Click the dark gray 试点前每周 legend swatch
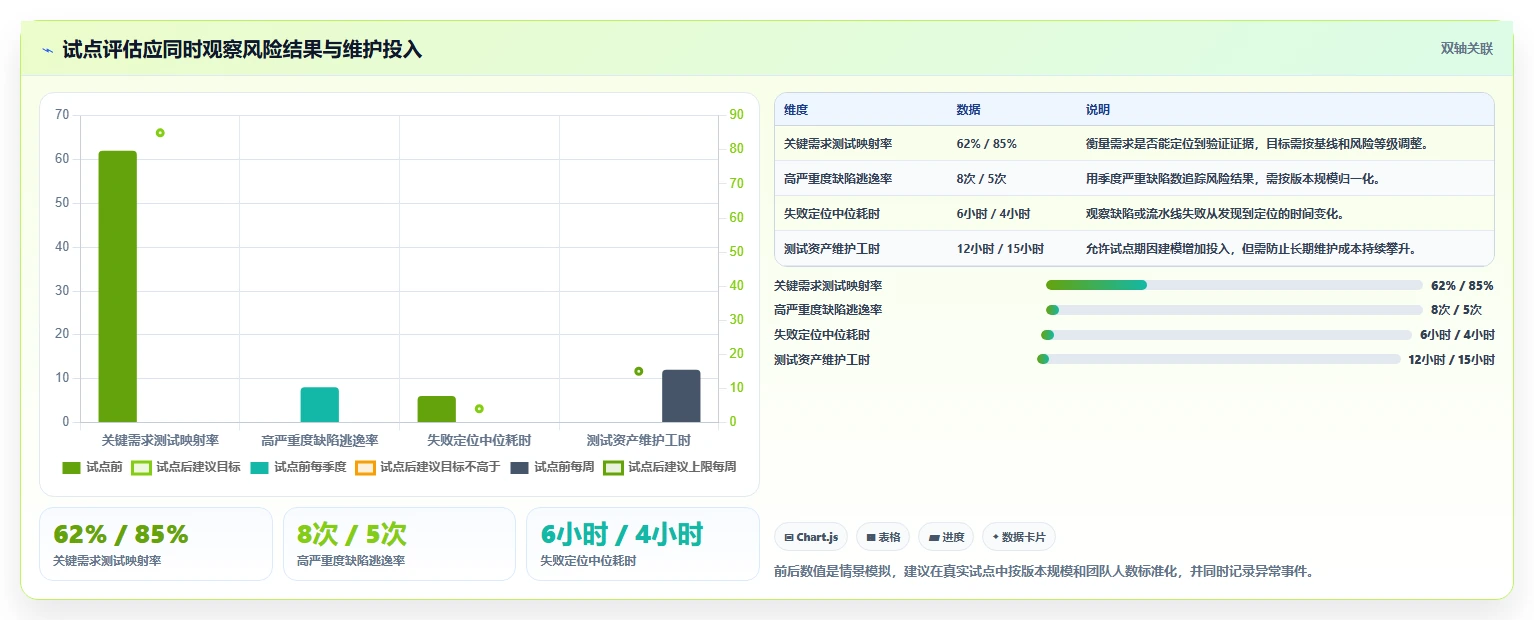 pos(519,467)
